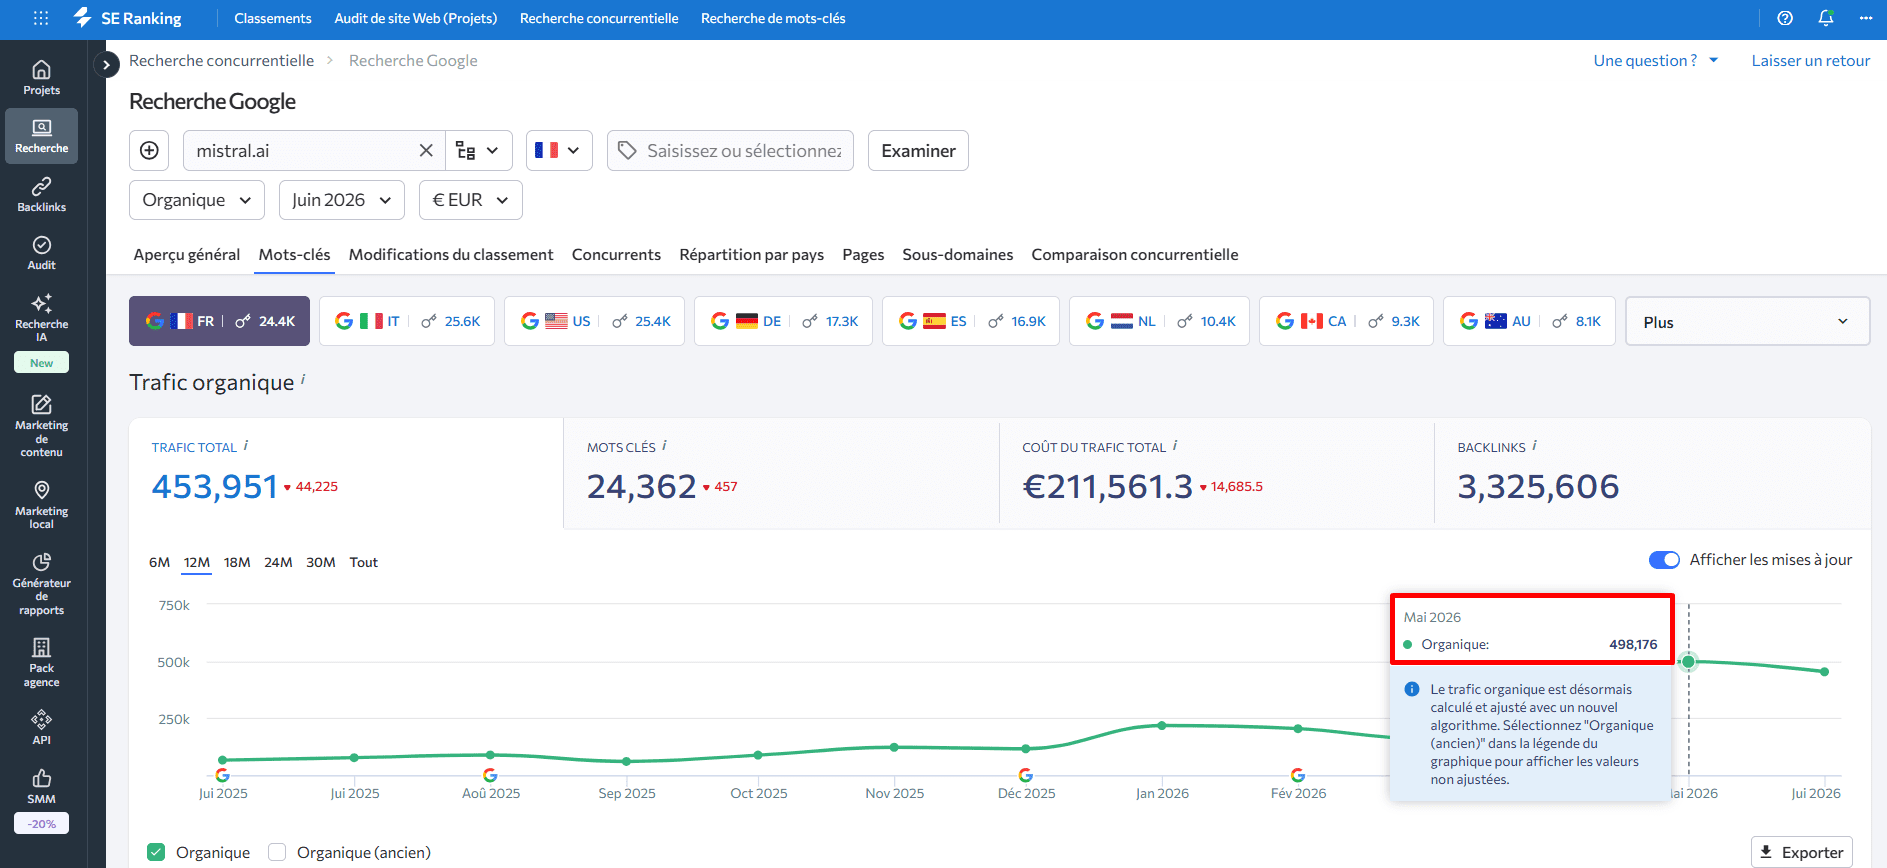This screenshot has width=1887, height=868.
Task: Open Marketing de contenu in sidebar
Action: (41, 426)
